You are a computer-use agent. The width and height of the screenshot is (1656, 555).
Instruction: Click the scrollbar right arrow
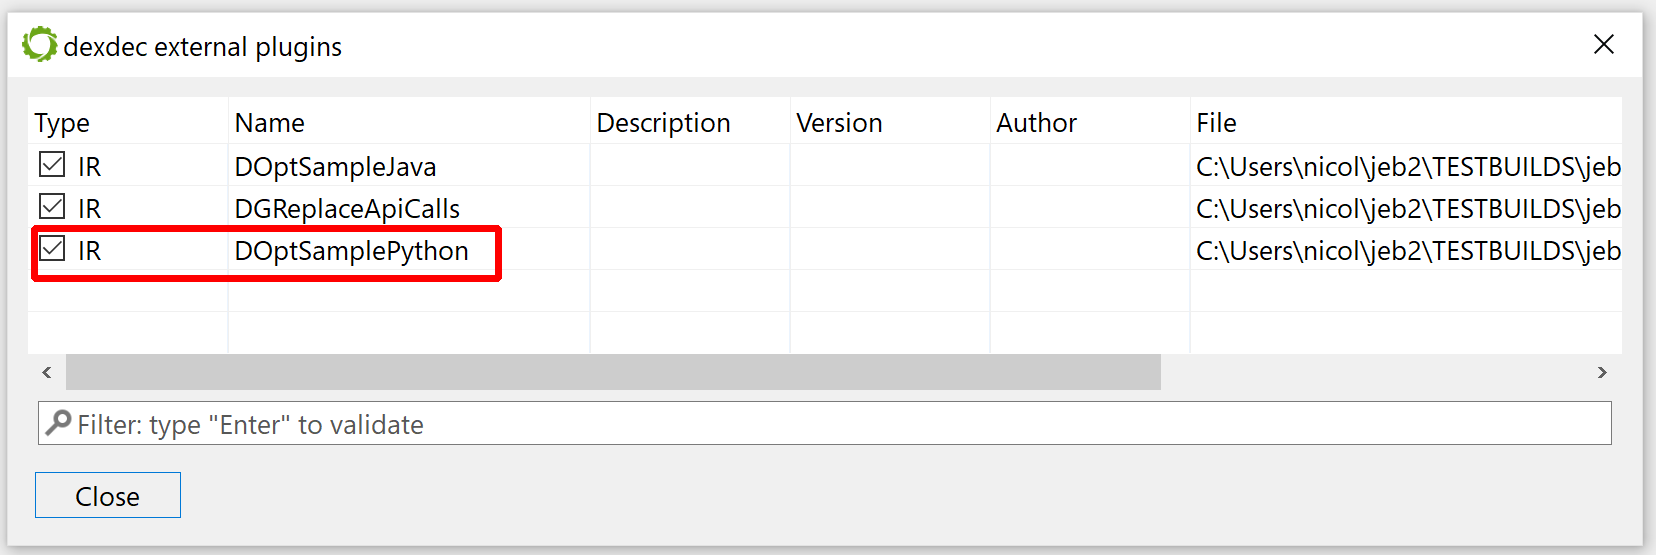coord(1602,372)
